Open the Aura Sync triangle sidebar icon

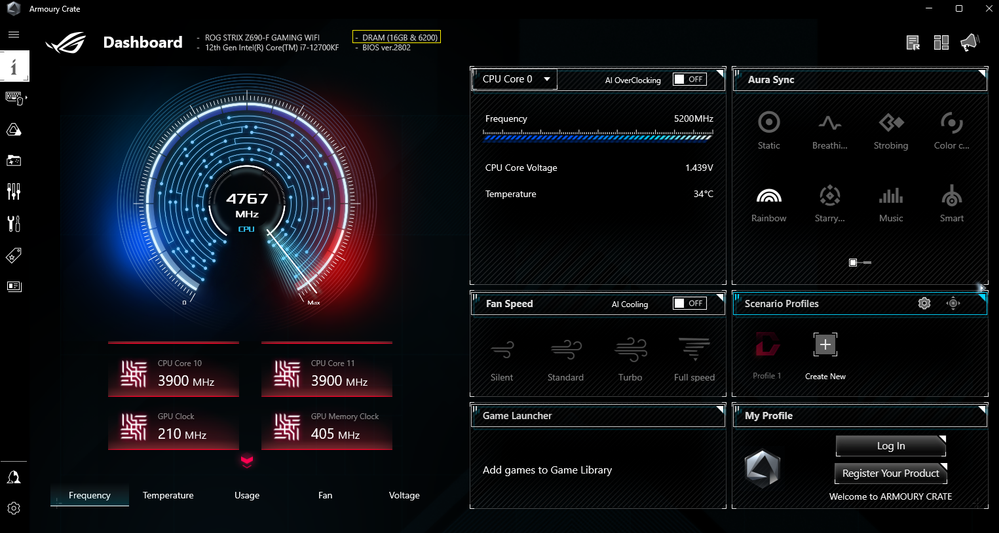14,130
